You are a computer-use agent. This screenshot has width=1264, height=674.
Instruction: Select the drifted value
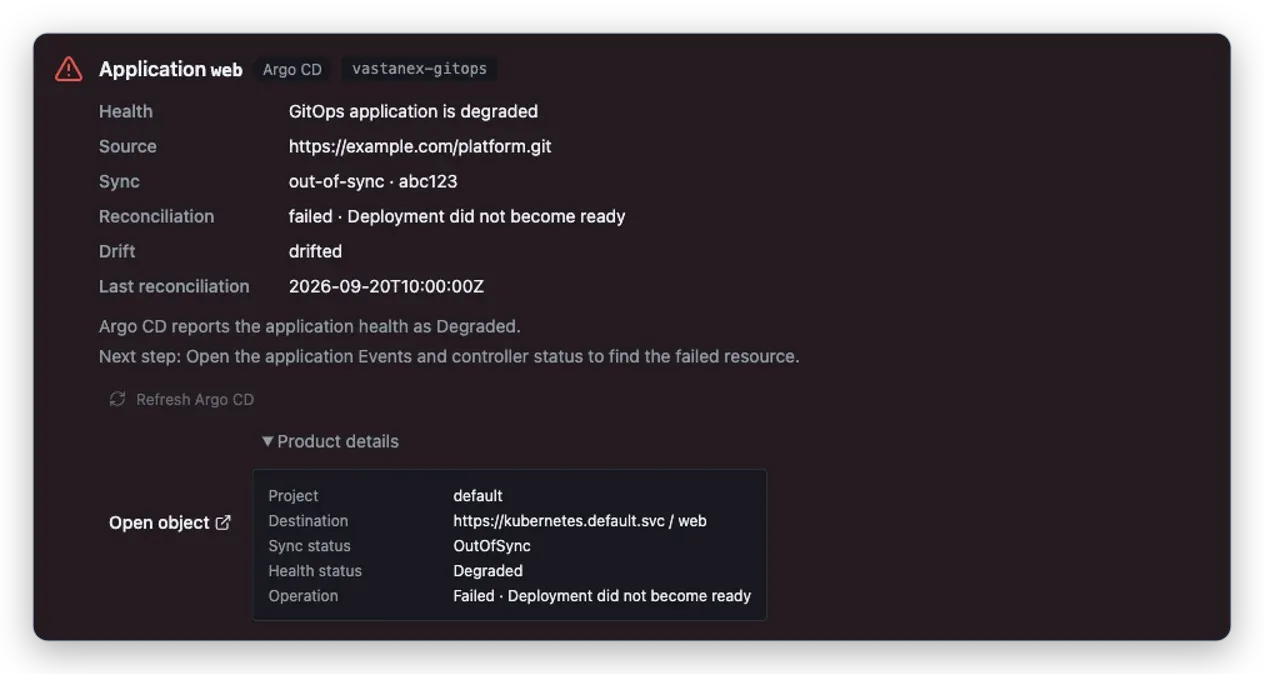coord(315,251)
